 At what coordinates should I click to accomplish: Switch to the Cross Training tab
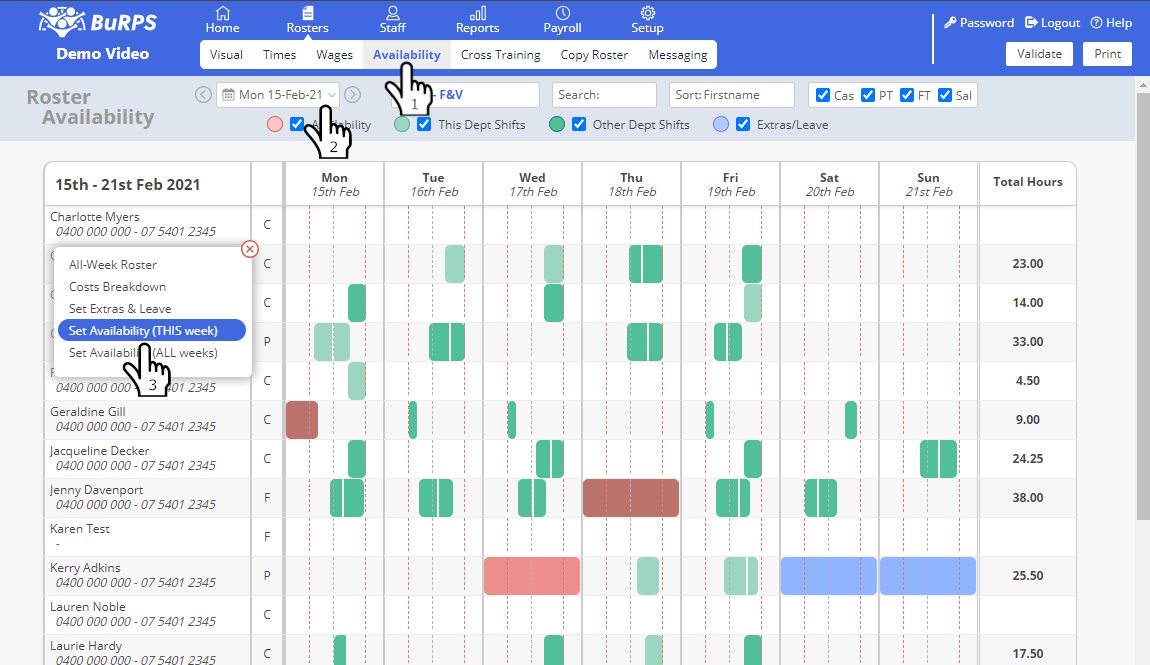(x=500, y=55)
